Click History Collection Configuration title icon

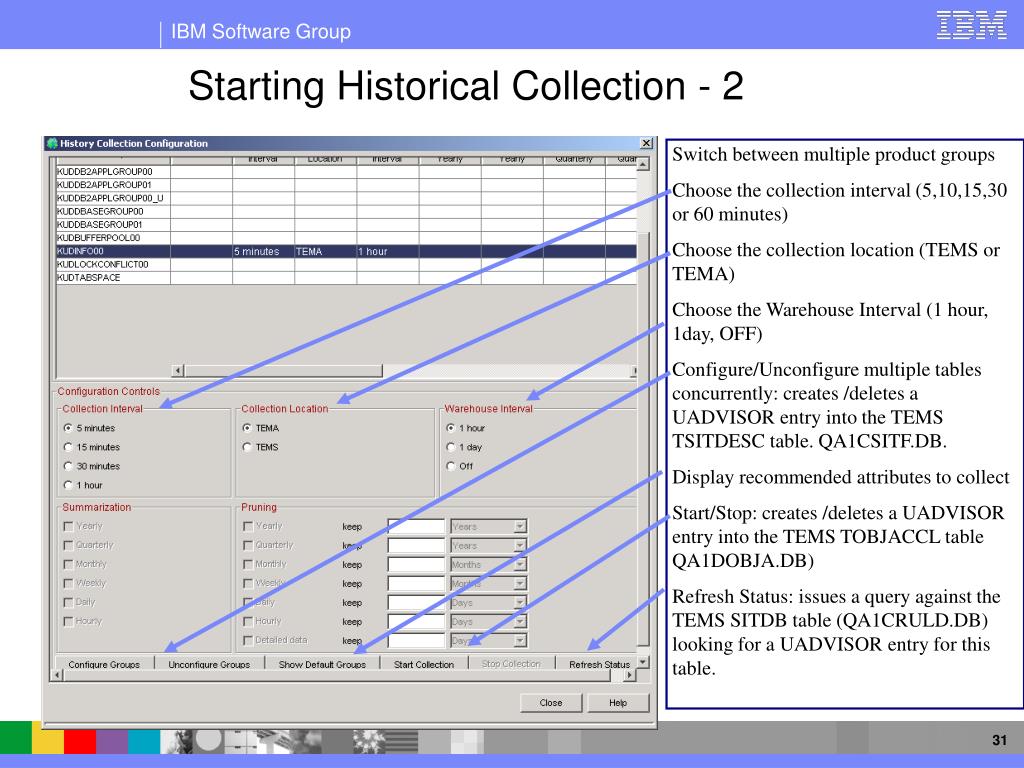tap(52, 143)
